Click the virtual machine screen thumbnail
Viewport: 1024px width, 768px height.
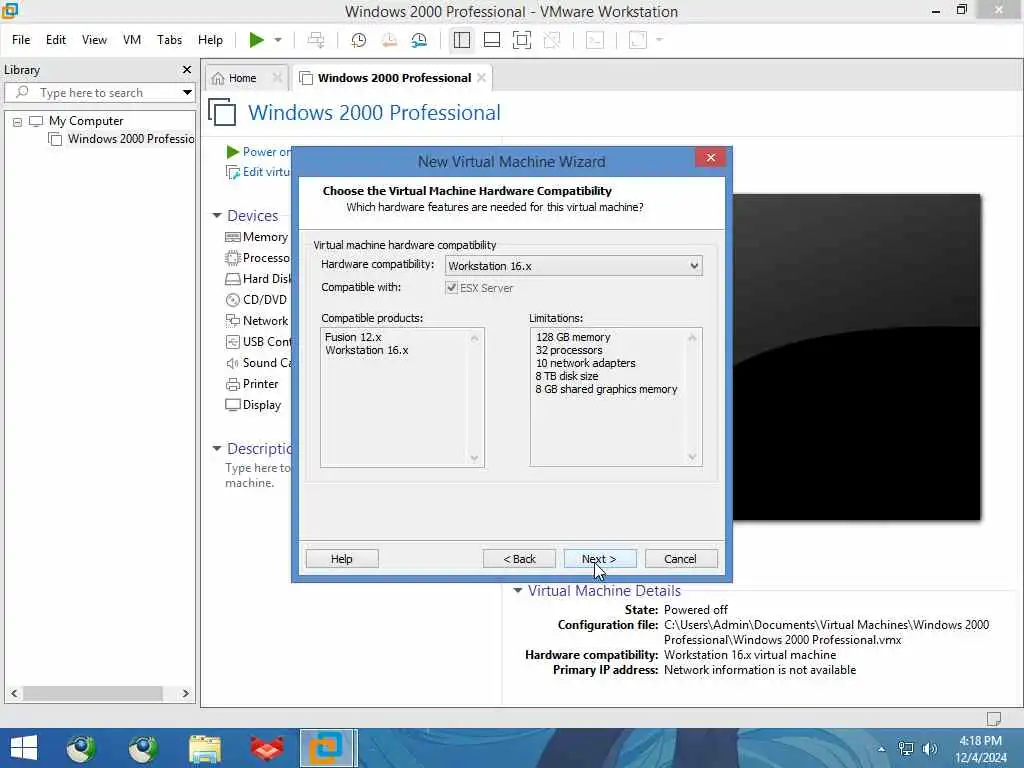[x=856, y=357]
